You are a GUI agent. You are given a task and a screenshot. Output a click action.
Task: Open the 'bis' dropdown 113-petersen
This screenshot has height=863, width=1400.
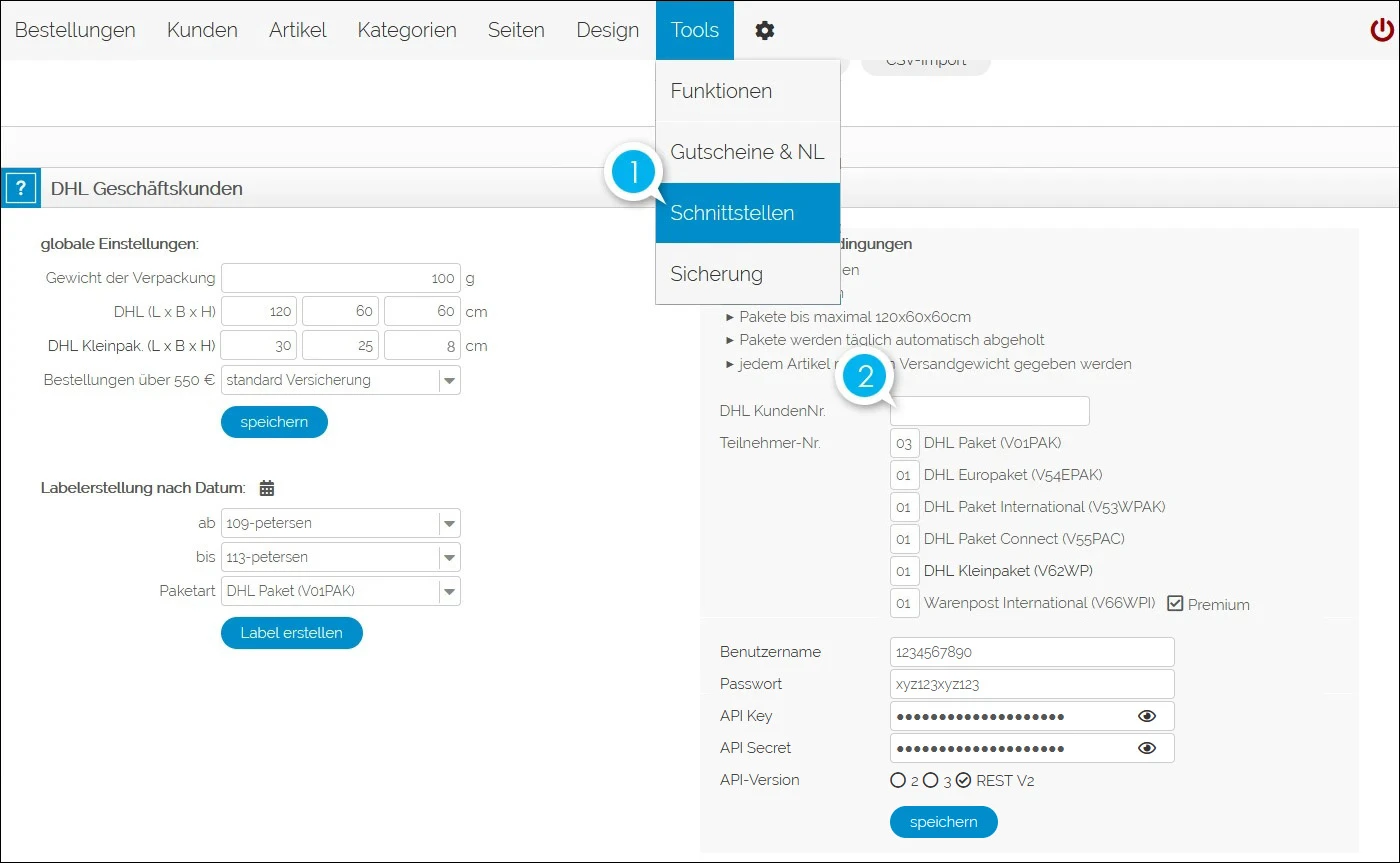[x=449, y=557]
